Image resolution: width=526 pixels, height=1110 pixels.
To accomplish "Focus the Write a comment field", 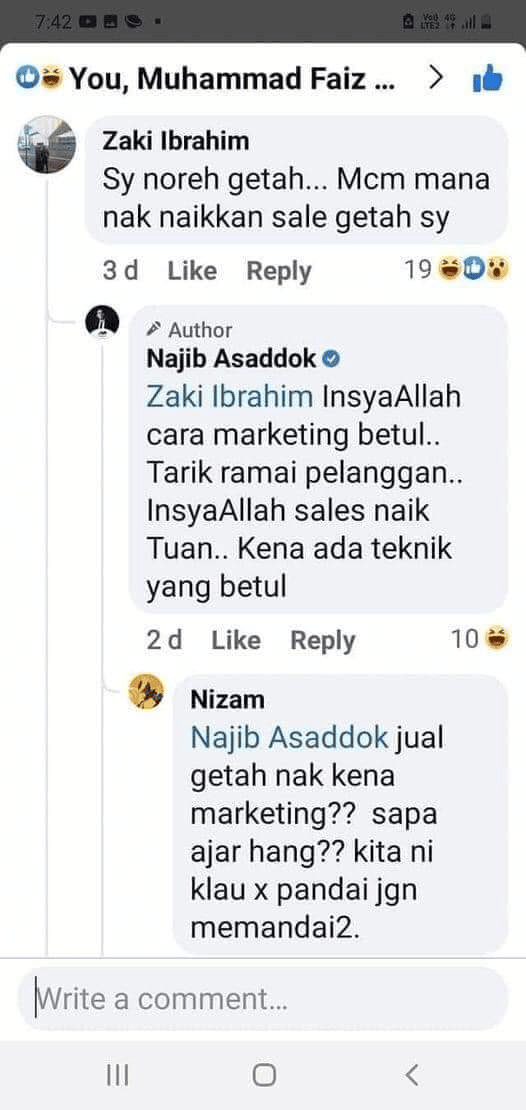I will pyautogui.click(x=263, y=999).
